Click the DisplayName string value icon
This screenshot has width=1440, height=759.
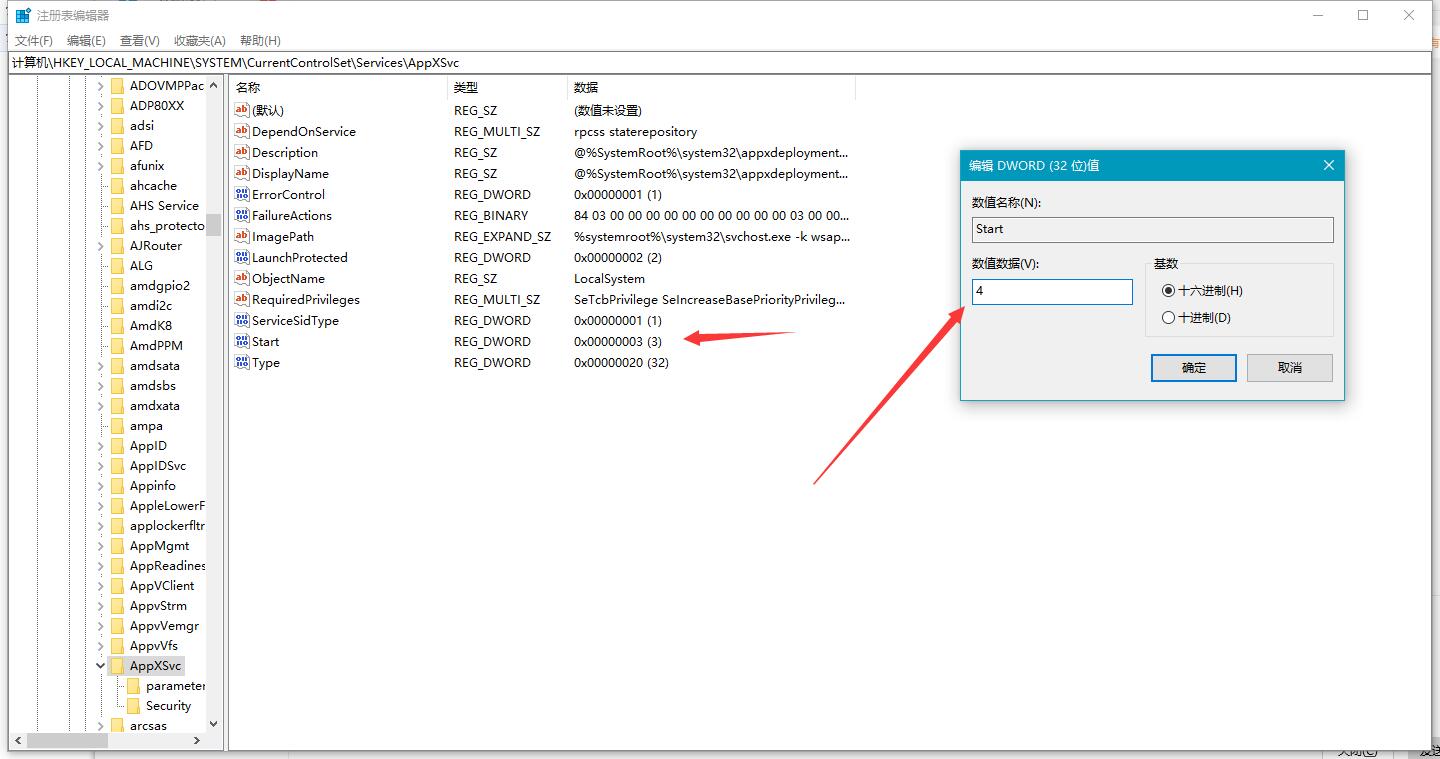click(242, 173)
